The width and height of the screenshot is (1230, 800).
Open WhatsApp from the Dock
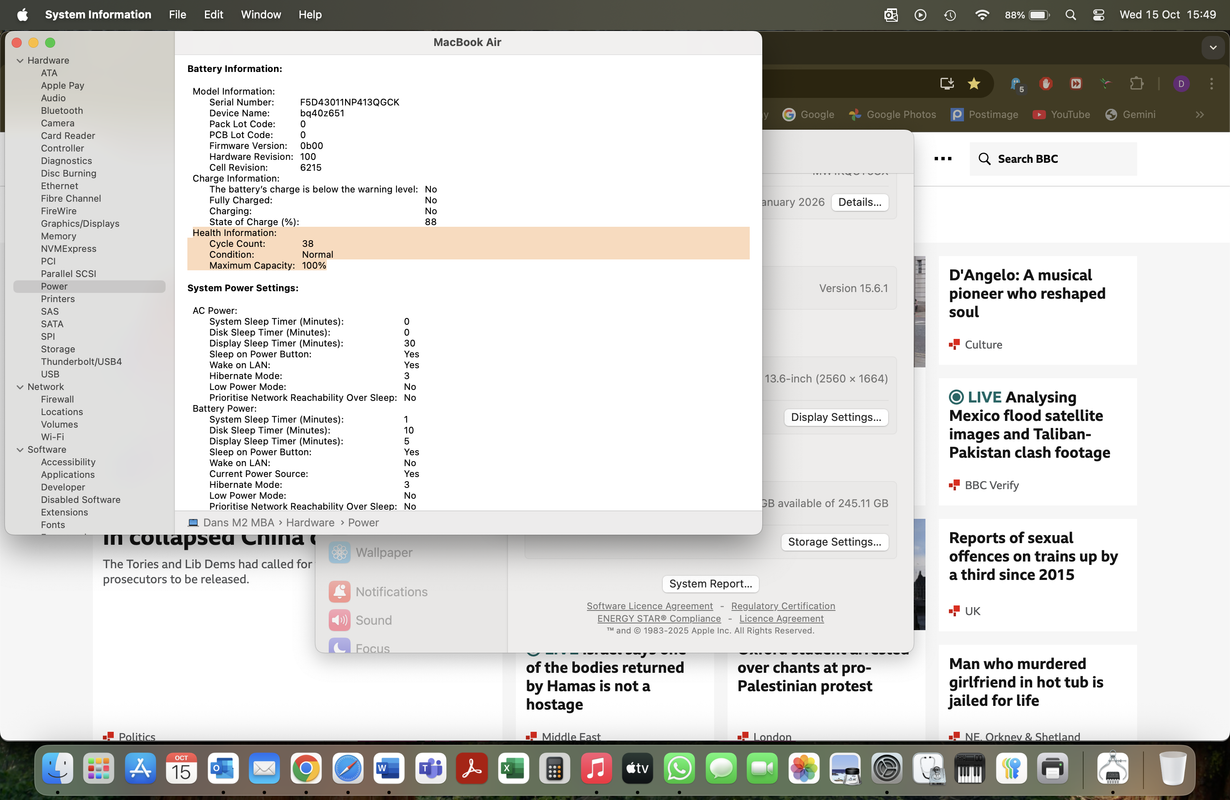679,768
